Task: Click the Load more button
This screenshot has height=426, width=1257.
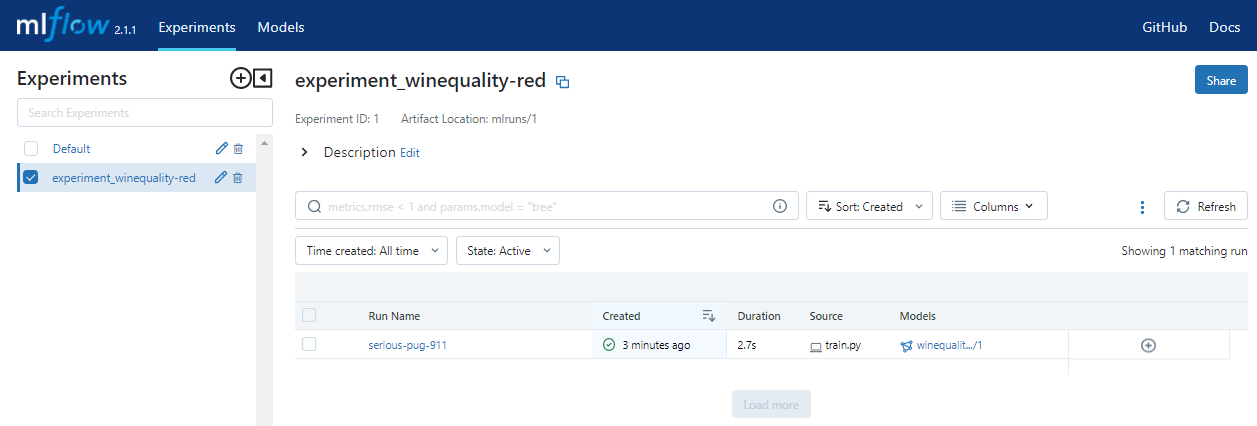Action: pyautogui.click(x=771, y=404)
